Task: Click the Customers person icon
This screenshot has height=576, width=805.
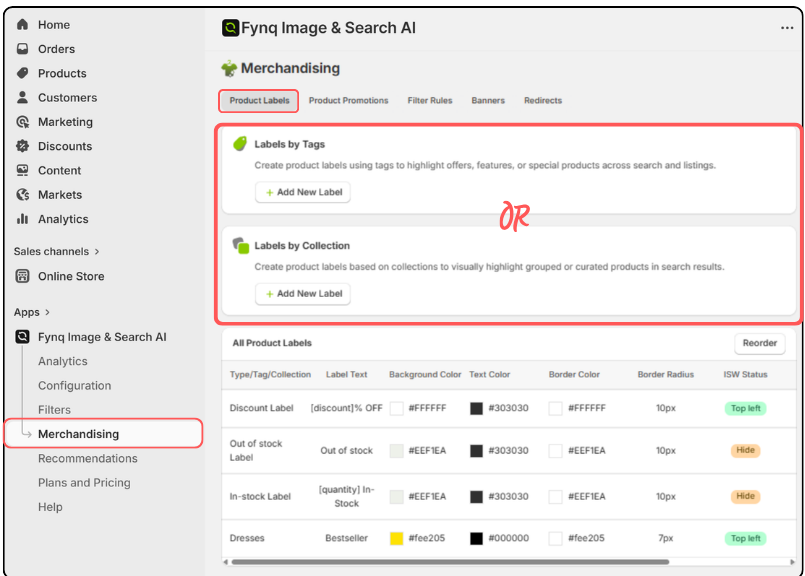Action: pyautogui.click(x=22, y=97)
